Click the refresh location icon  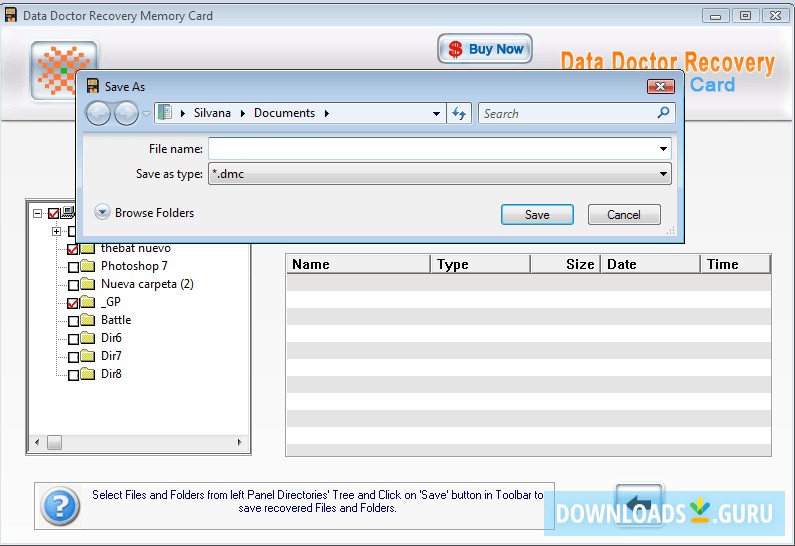(459, 113)
